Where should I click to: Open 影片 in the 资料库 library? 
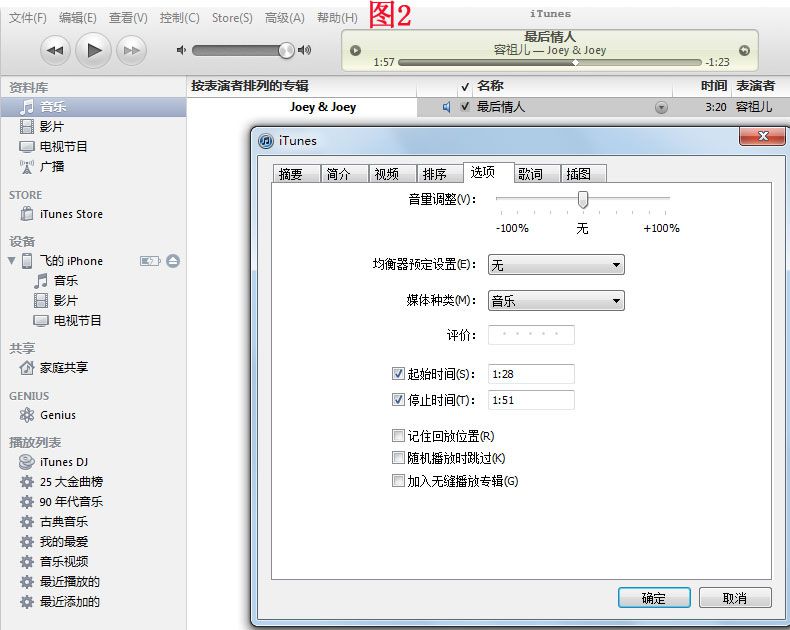click(x=52, y=127)
